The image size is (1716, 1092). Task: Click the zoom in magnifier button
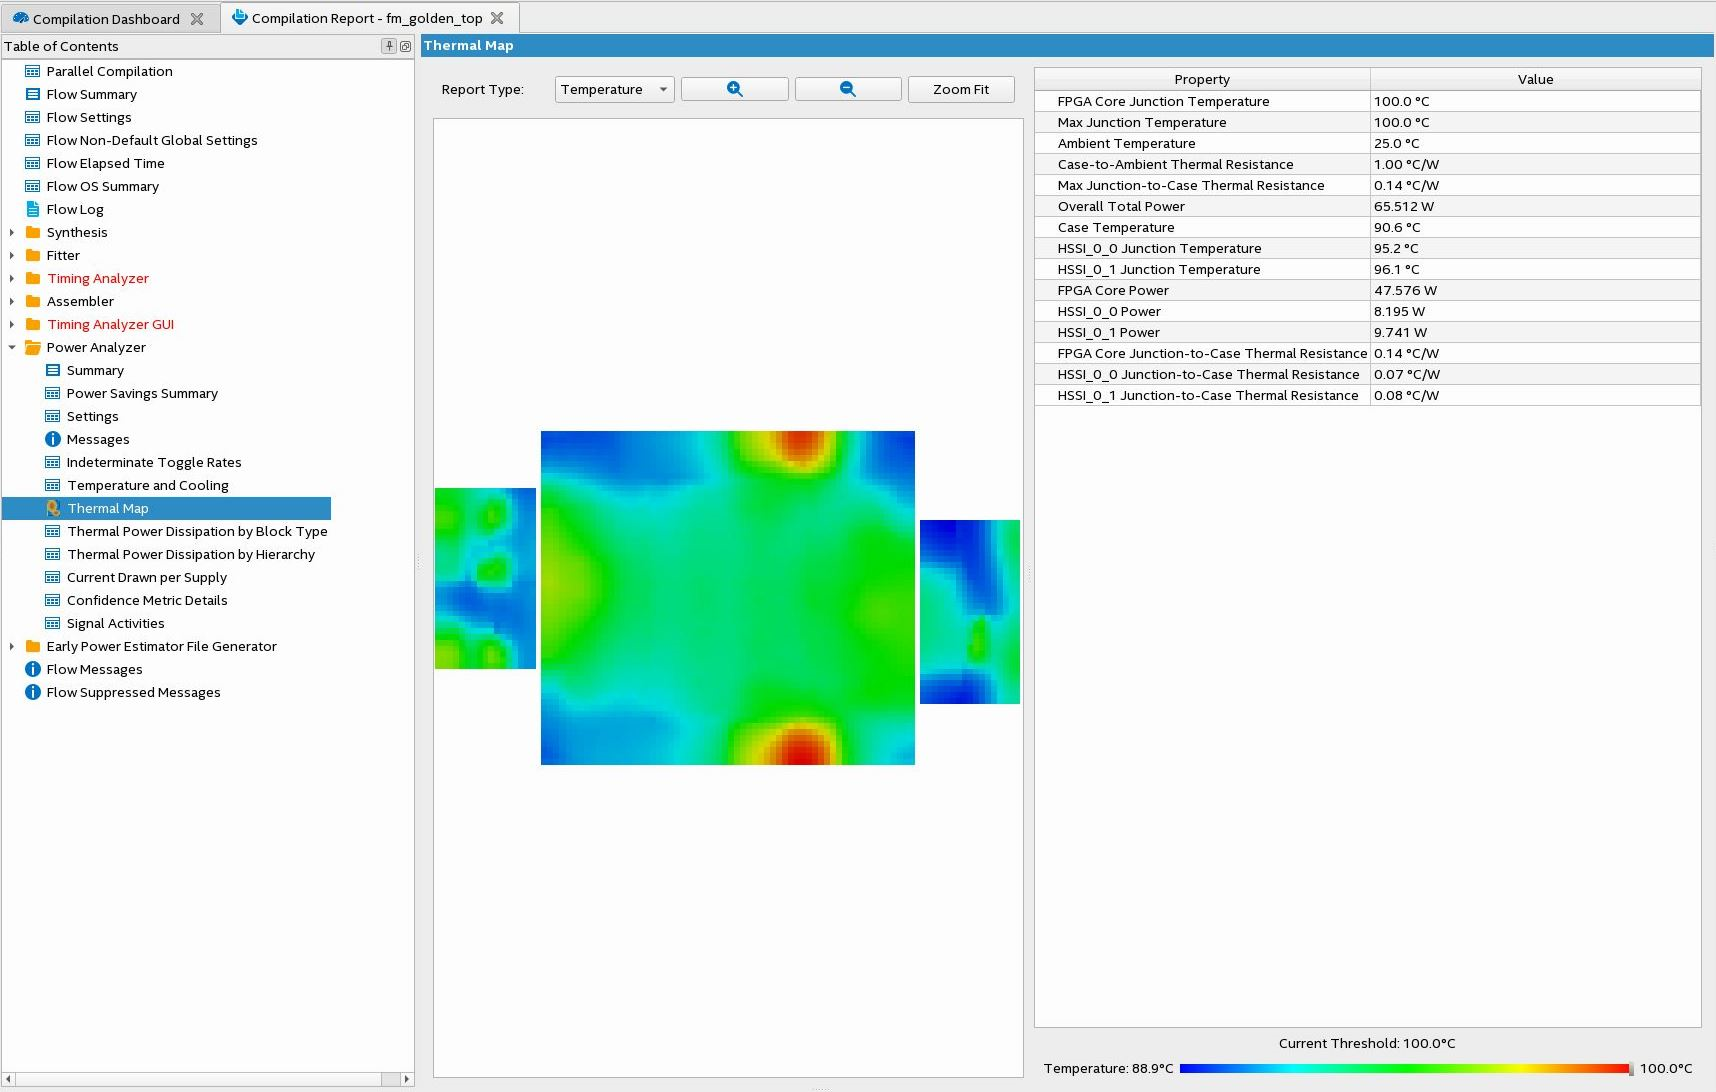(734, 89)
